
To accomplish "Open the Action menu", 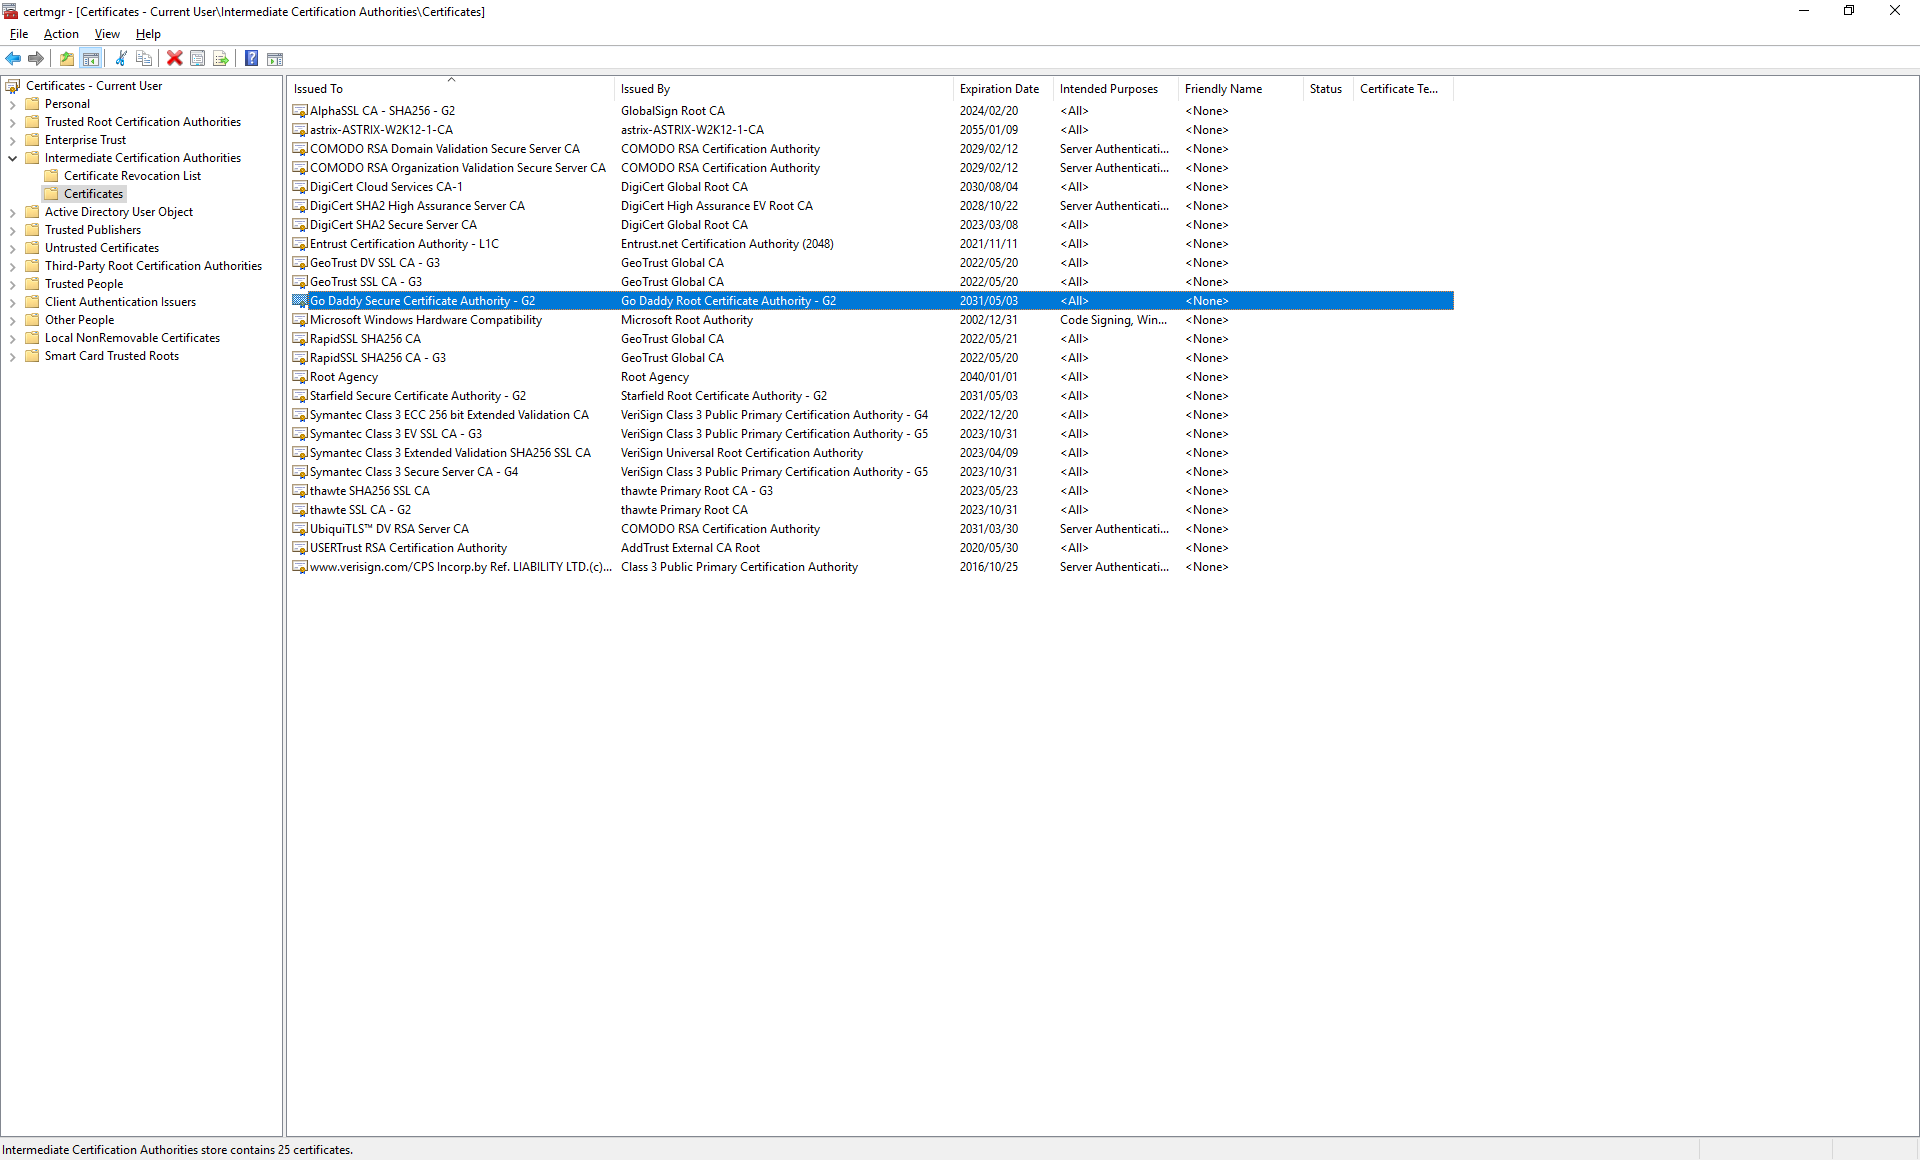I will [x=61, y=34].
